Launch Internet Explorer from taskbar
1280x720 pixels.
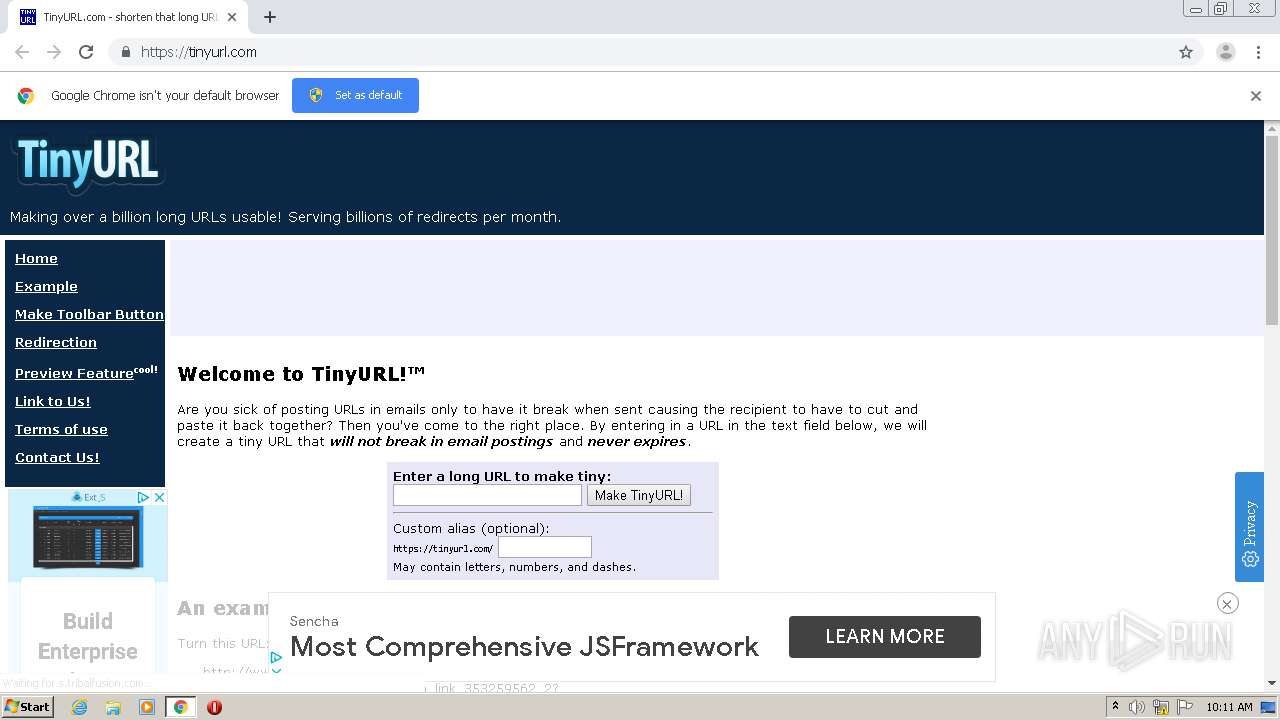79,707
